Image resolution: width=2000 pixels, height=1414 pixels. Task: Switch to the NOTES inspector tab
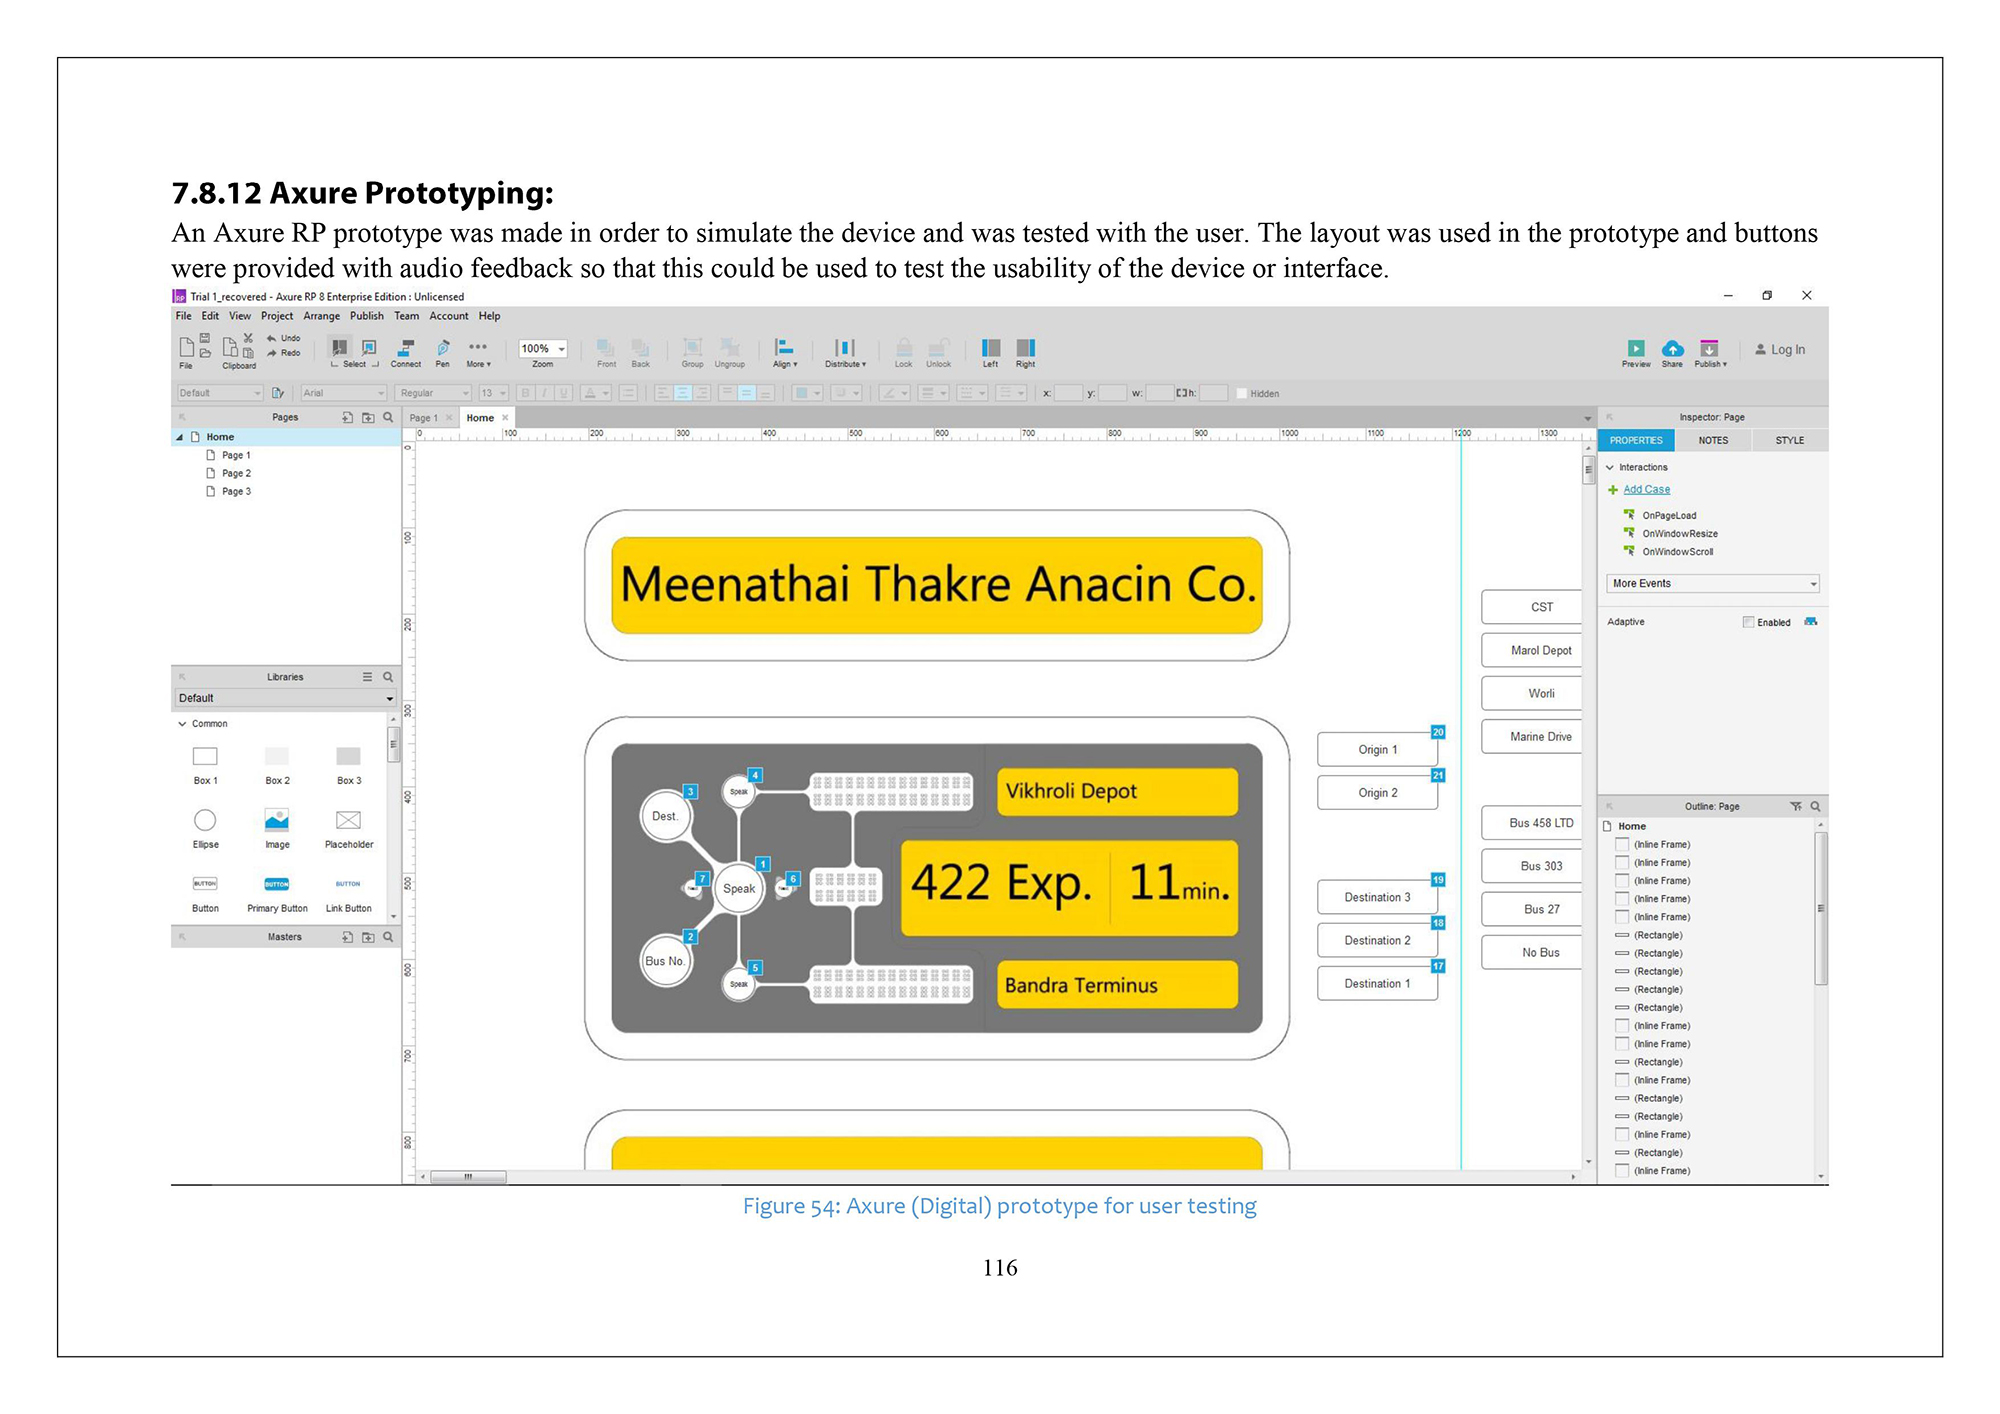pos(1713,441)
